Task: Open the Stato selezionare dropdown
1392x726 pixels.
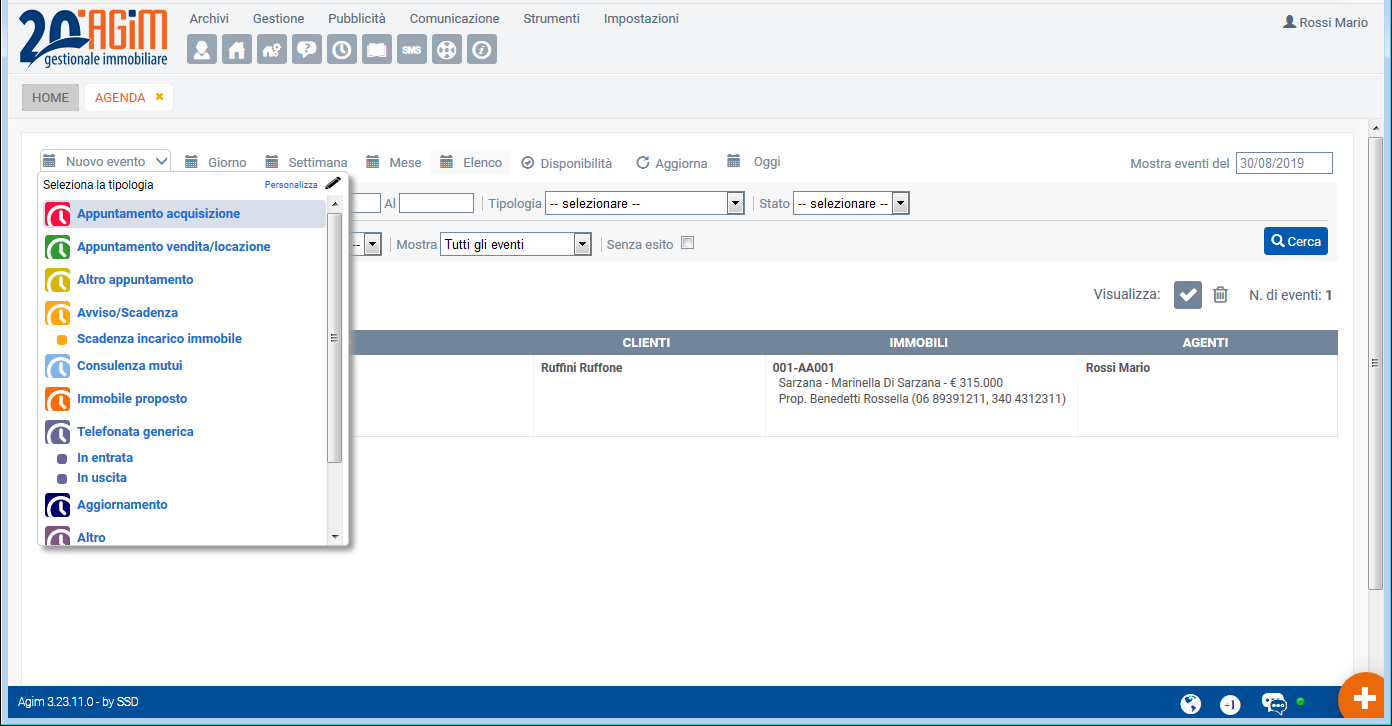Action: click(851, 203)
